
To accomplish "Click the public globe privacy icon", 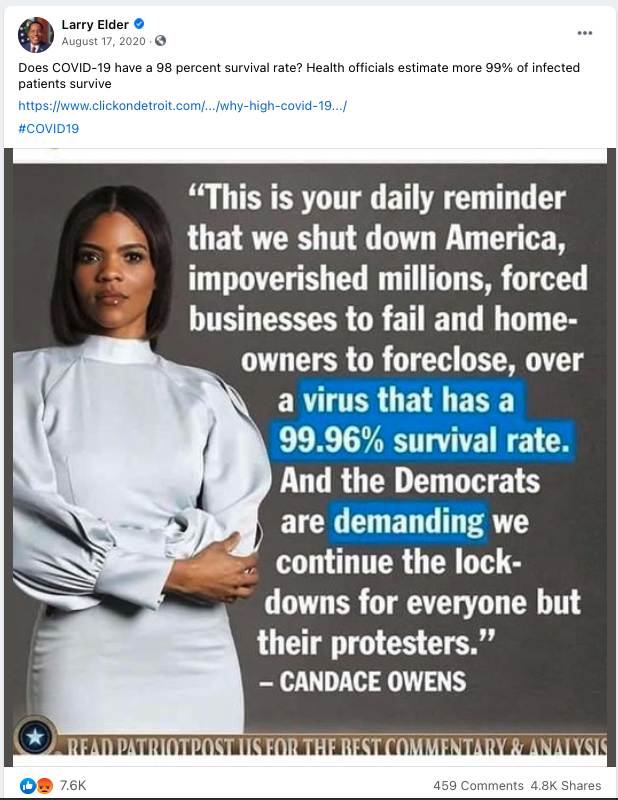I will click(160, 41).
